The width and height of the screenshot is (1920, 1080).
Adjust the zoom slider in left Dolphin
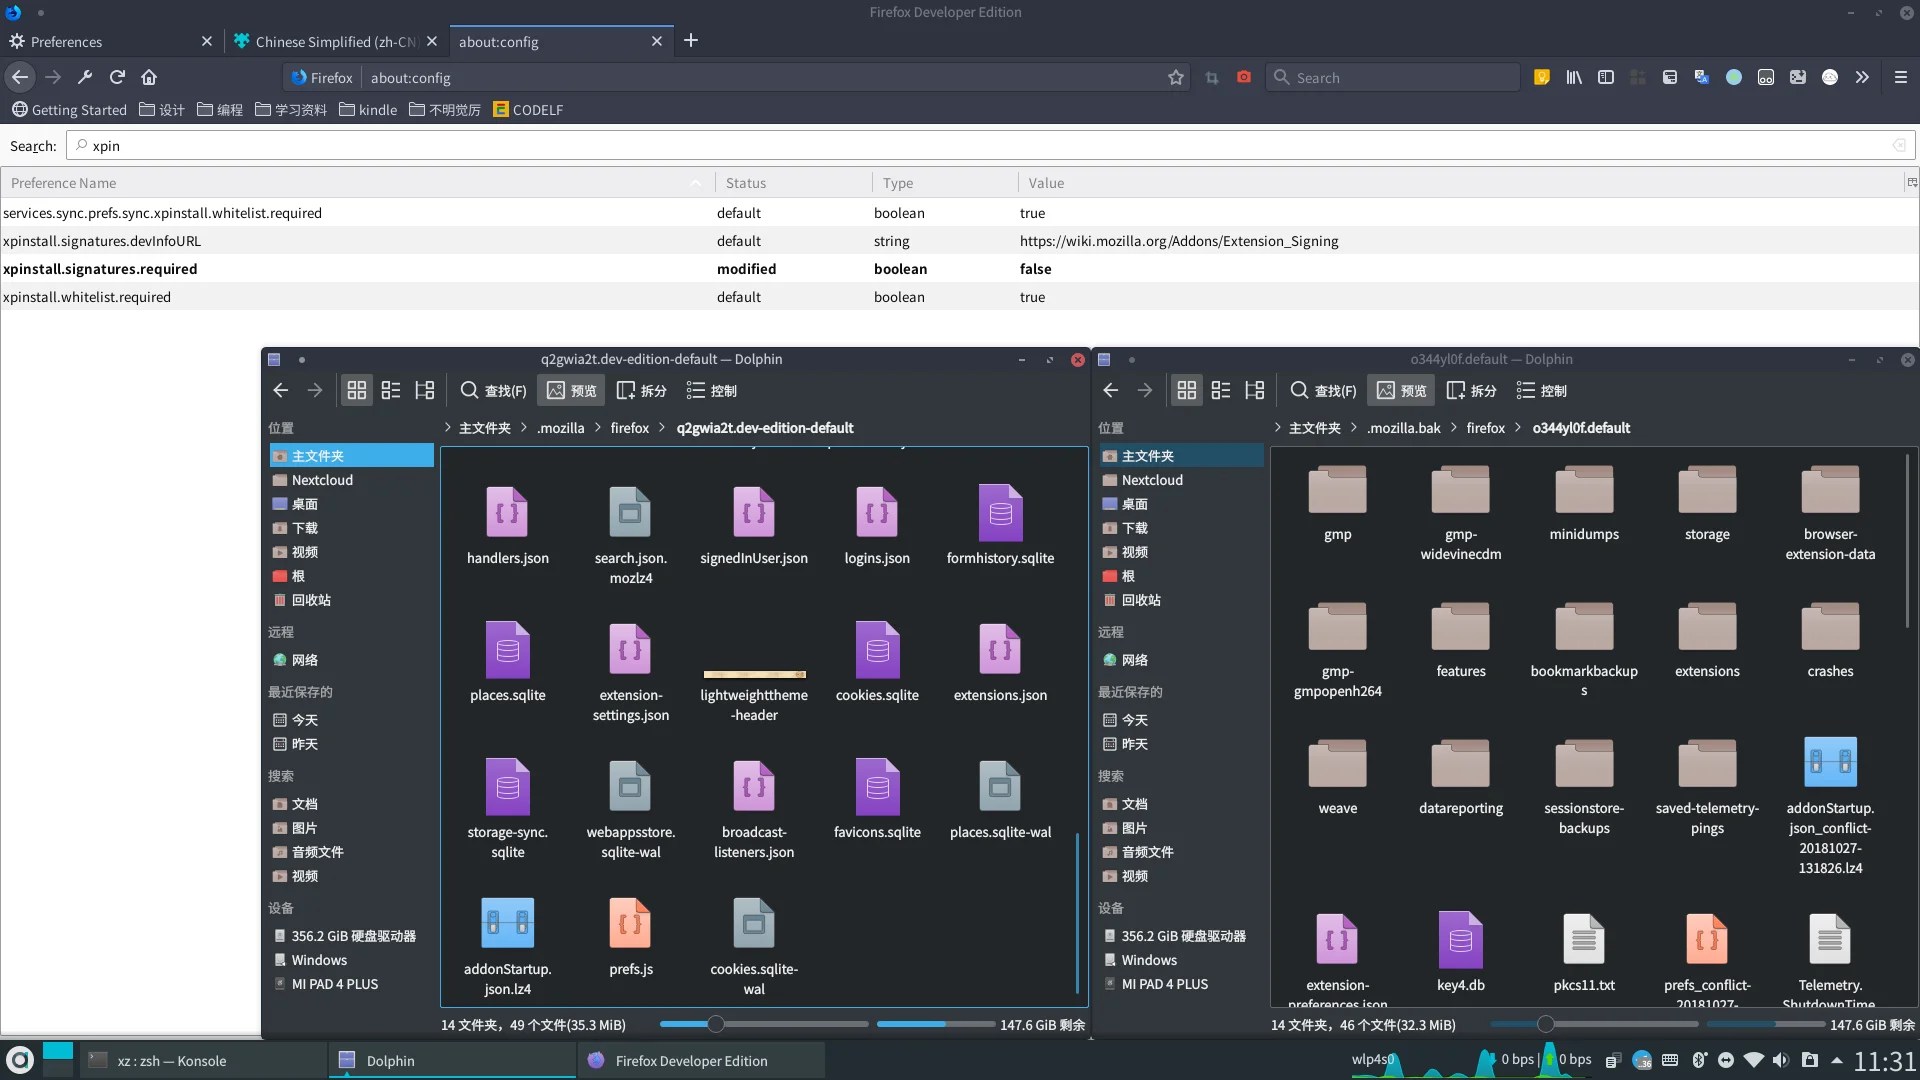[x=715, y=1024]
